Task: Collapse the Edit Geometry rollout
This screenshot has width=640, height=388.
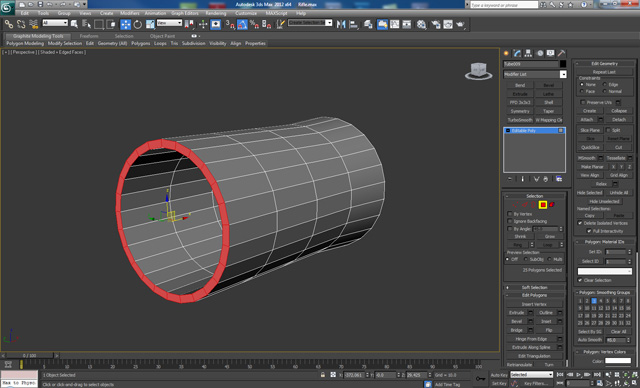Action: pos(604,64)
